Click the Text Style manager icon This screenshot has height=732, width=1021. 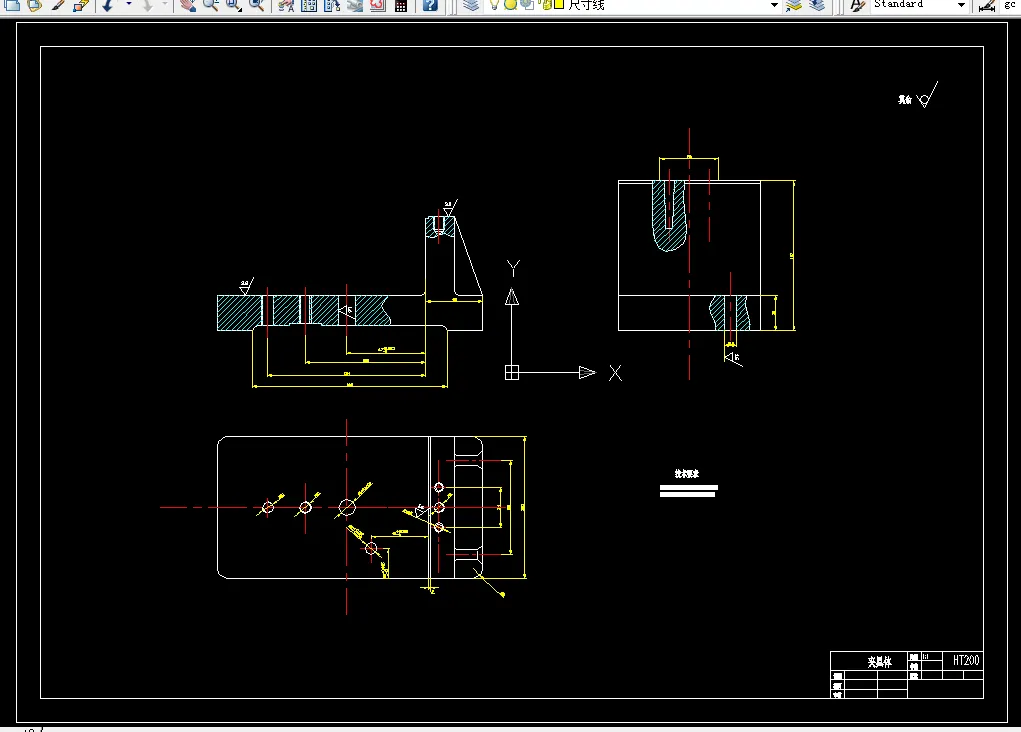pos(858,5)
